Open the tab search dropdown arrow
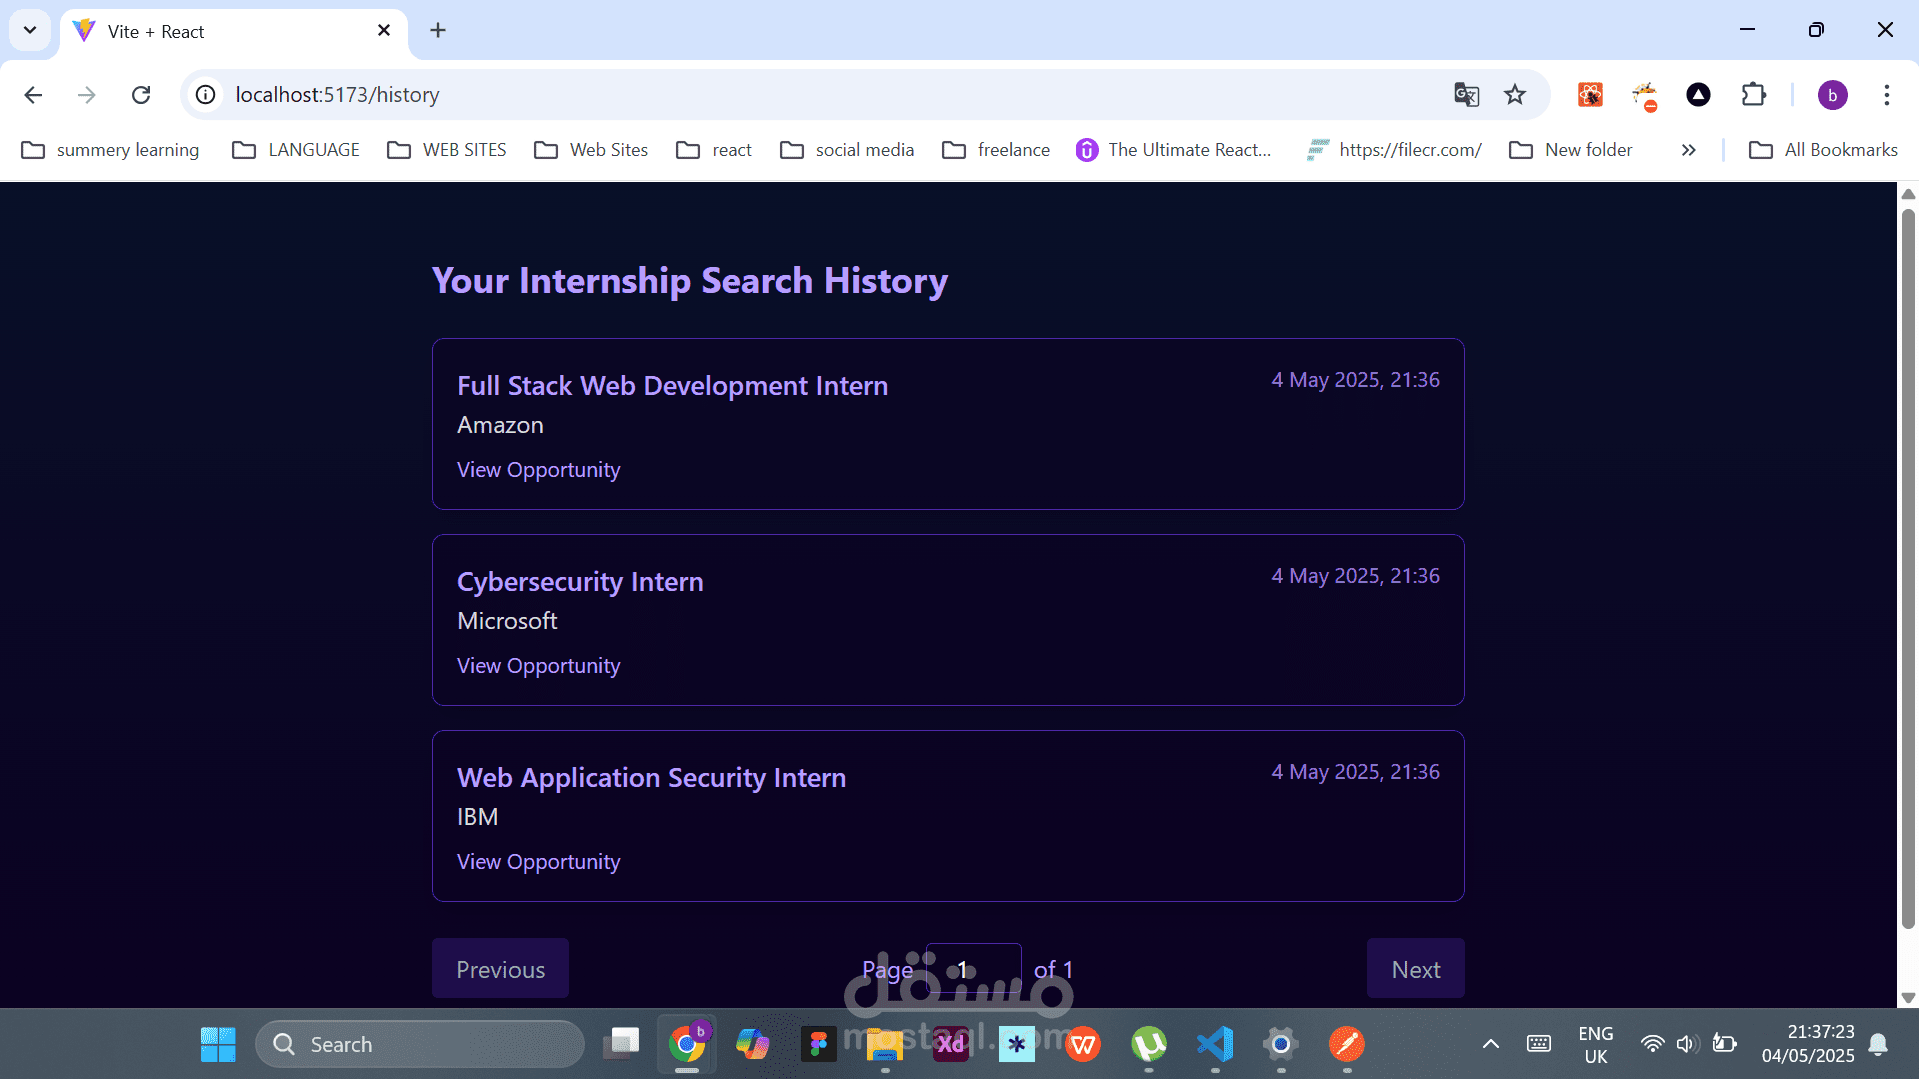 point(30,30)
